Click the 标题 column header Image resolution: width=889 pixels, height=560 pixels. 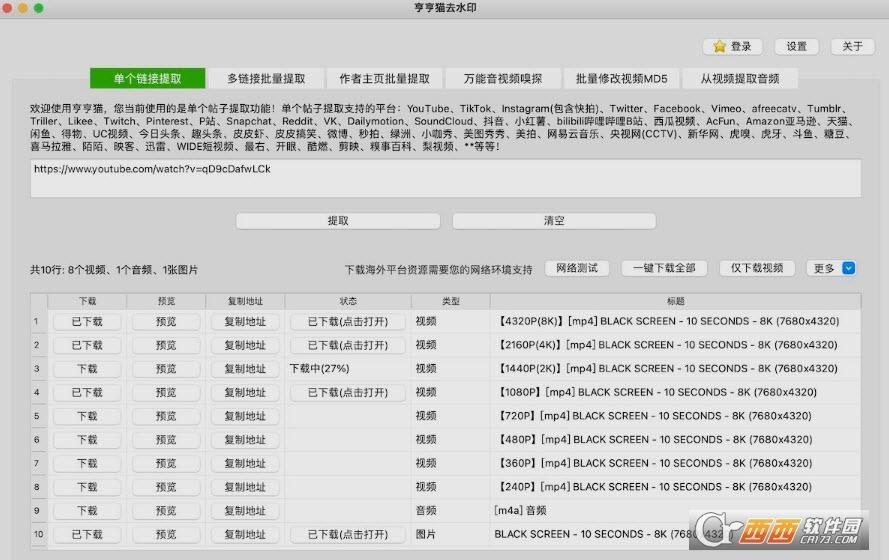click(x=675, y=301)
